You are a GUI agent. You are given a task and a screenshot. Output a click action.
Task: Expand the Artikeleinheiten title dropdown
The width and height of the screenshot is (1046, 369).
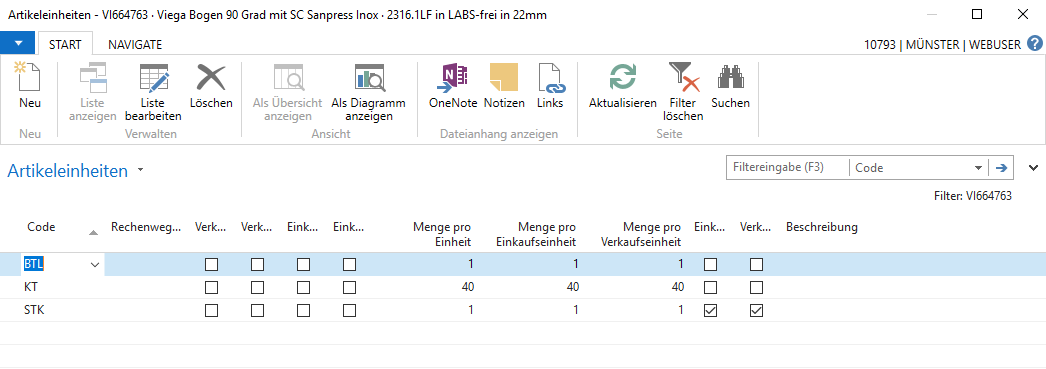point(140,170)
